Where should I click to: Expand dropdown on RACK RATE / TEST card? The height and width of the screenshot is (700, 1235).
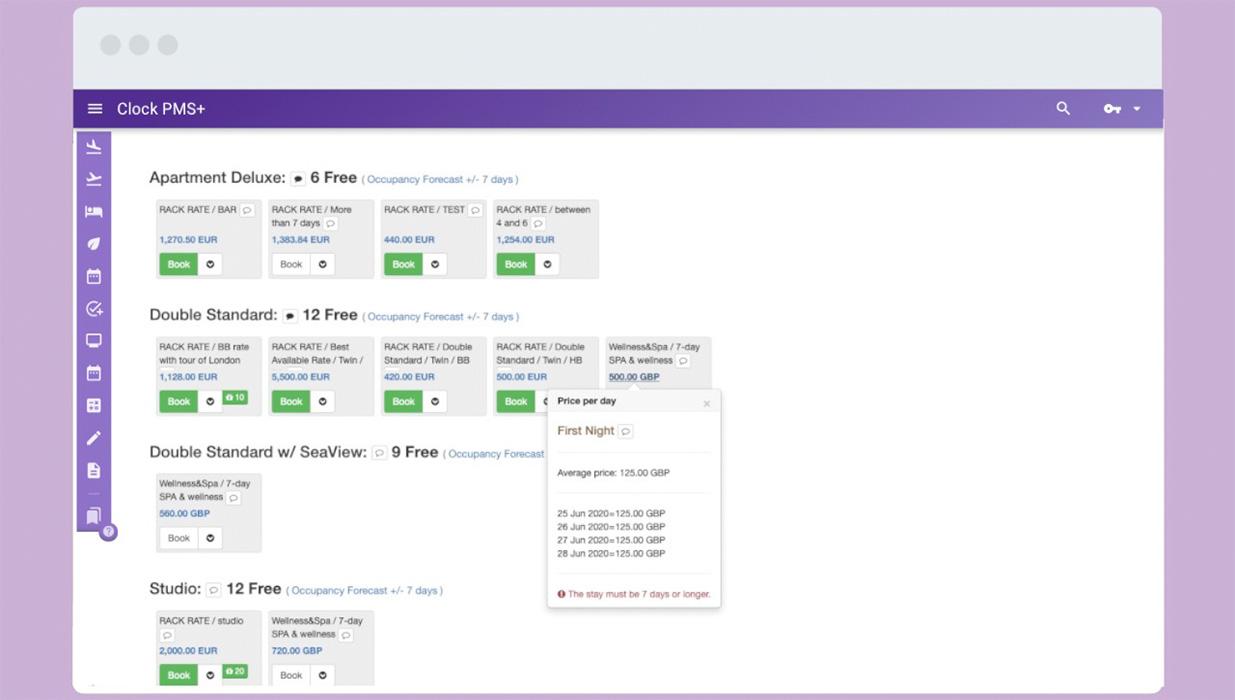[435, 265]
